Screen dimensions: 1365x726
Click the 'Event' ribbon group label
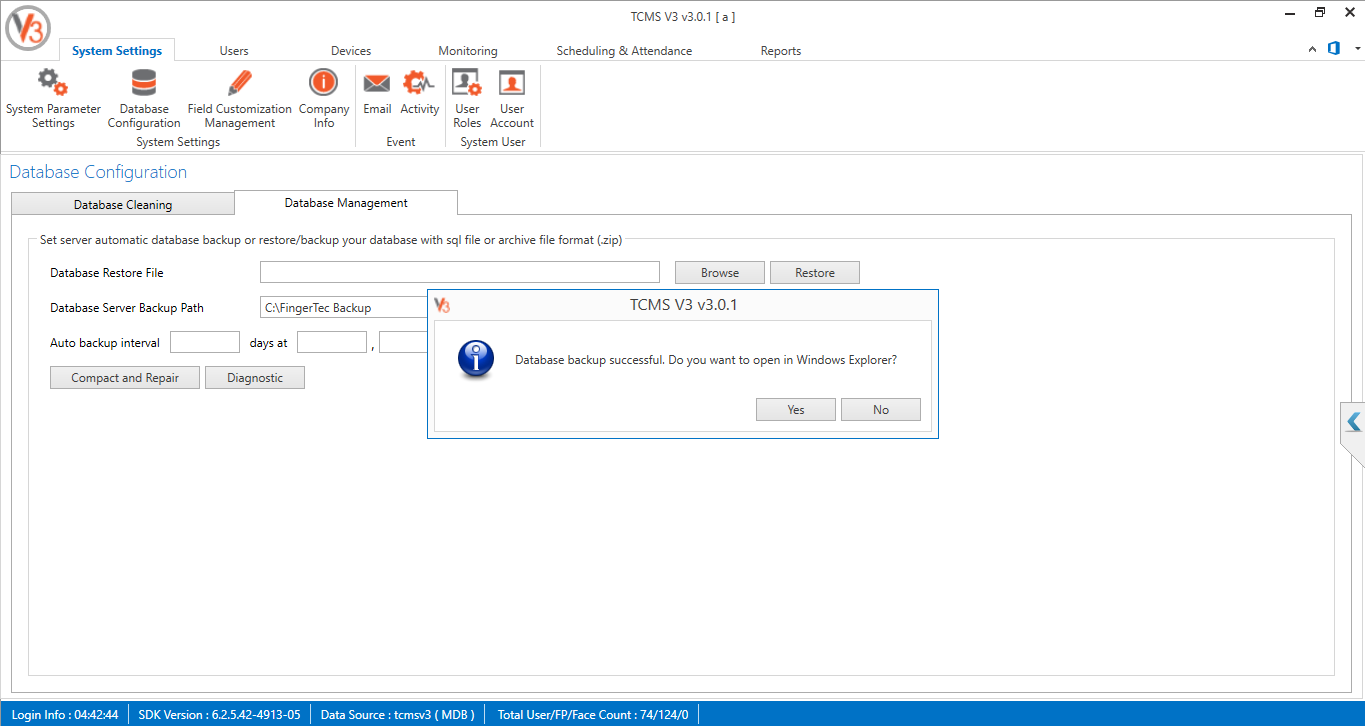tap(401, 142)
